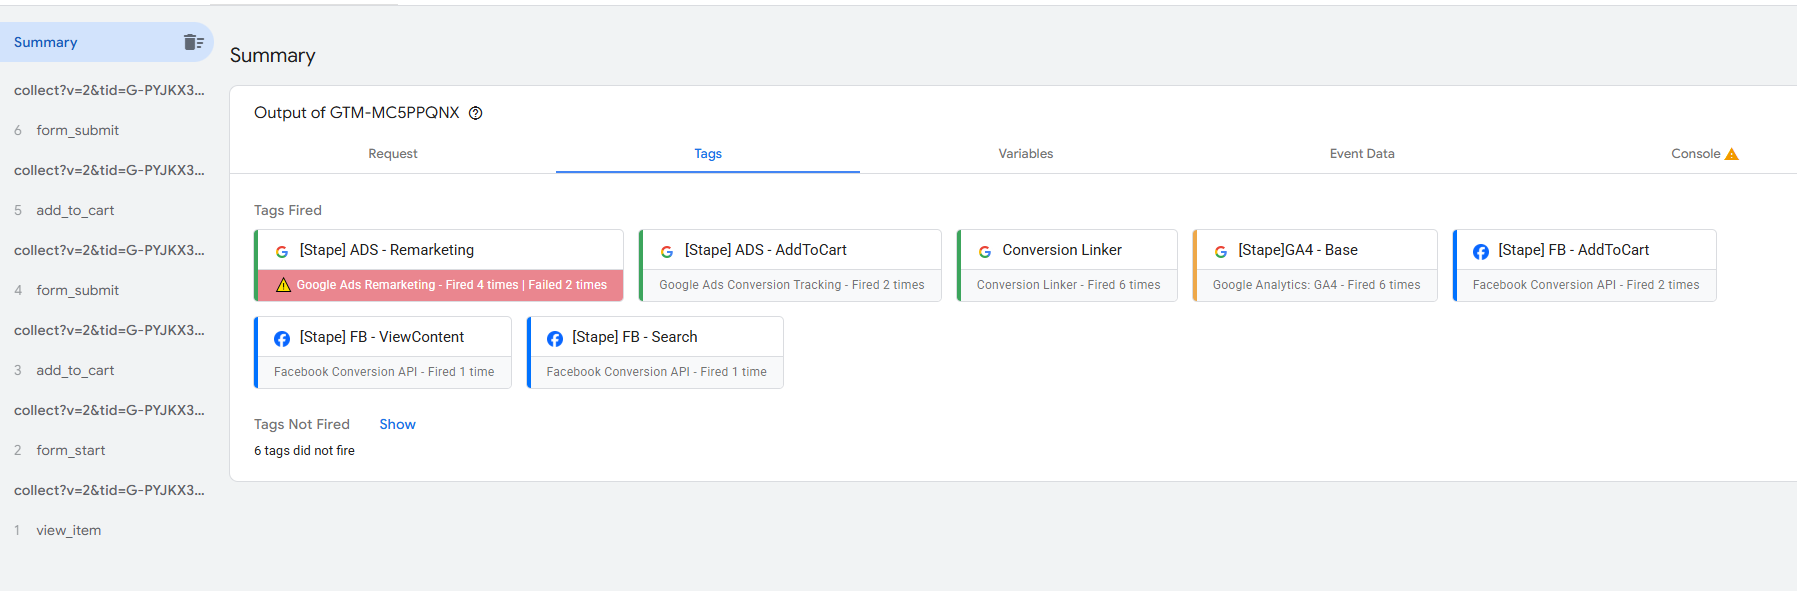
Task: Show the tags not fired
Action: (397, 424)
